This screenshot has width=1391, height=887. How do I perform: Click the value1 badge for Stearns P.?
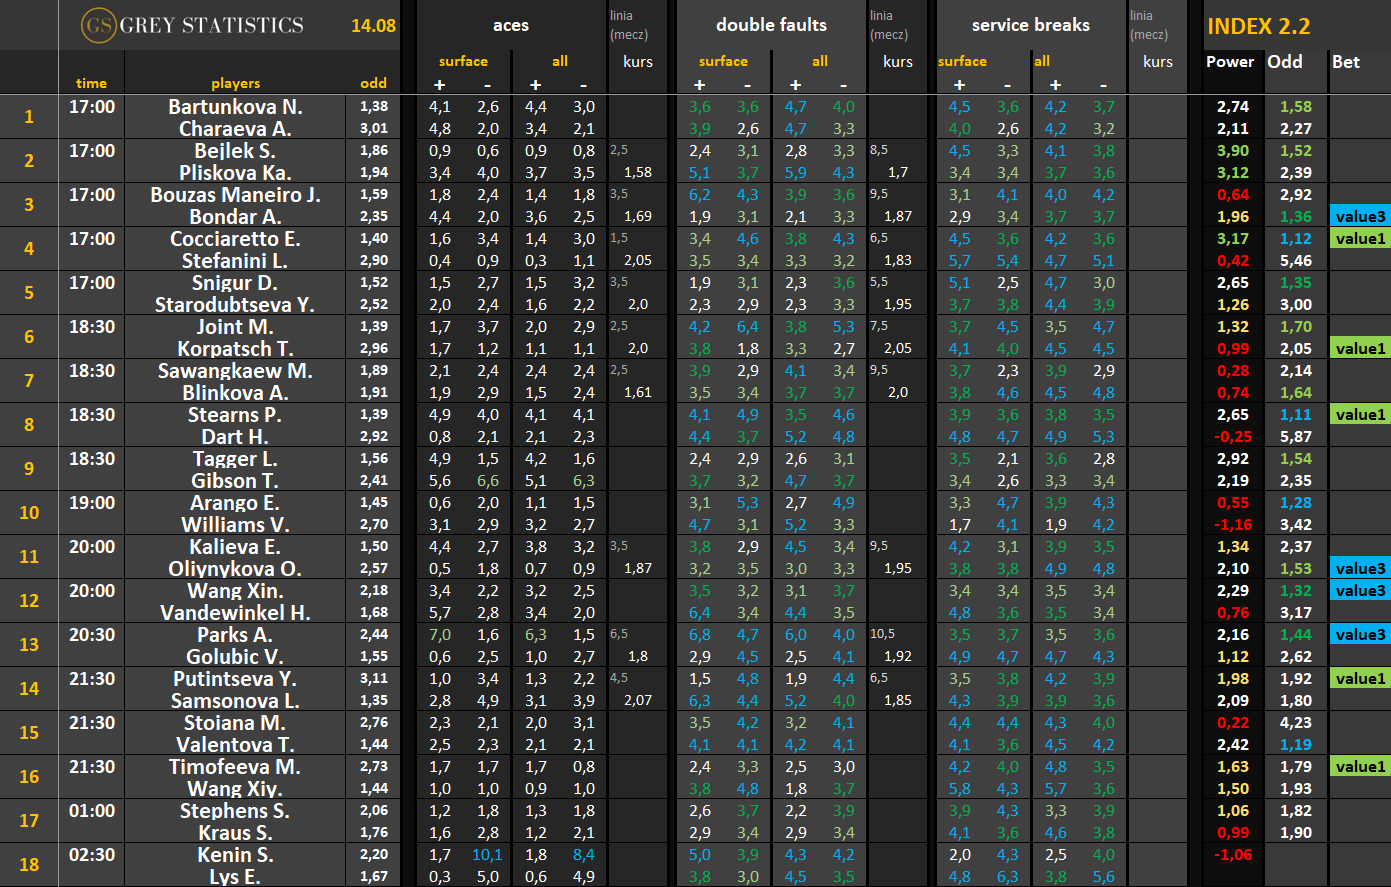1360,415
